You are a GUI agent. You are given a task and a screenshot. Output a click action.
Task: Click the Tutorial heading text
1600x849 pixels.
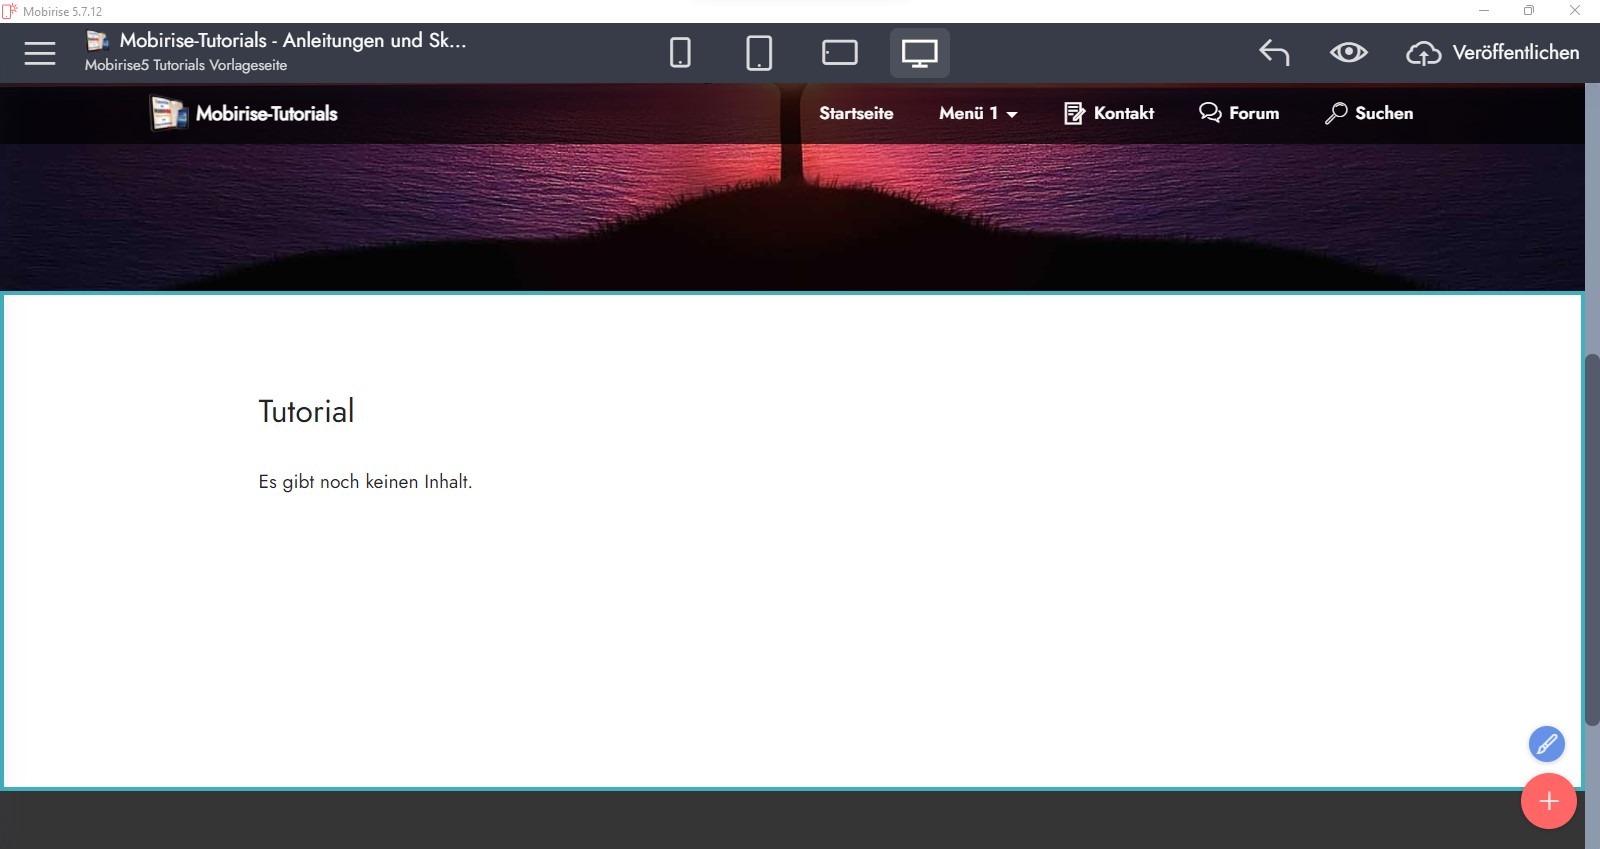306,411
